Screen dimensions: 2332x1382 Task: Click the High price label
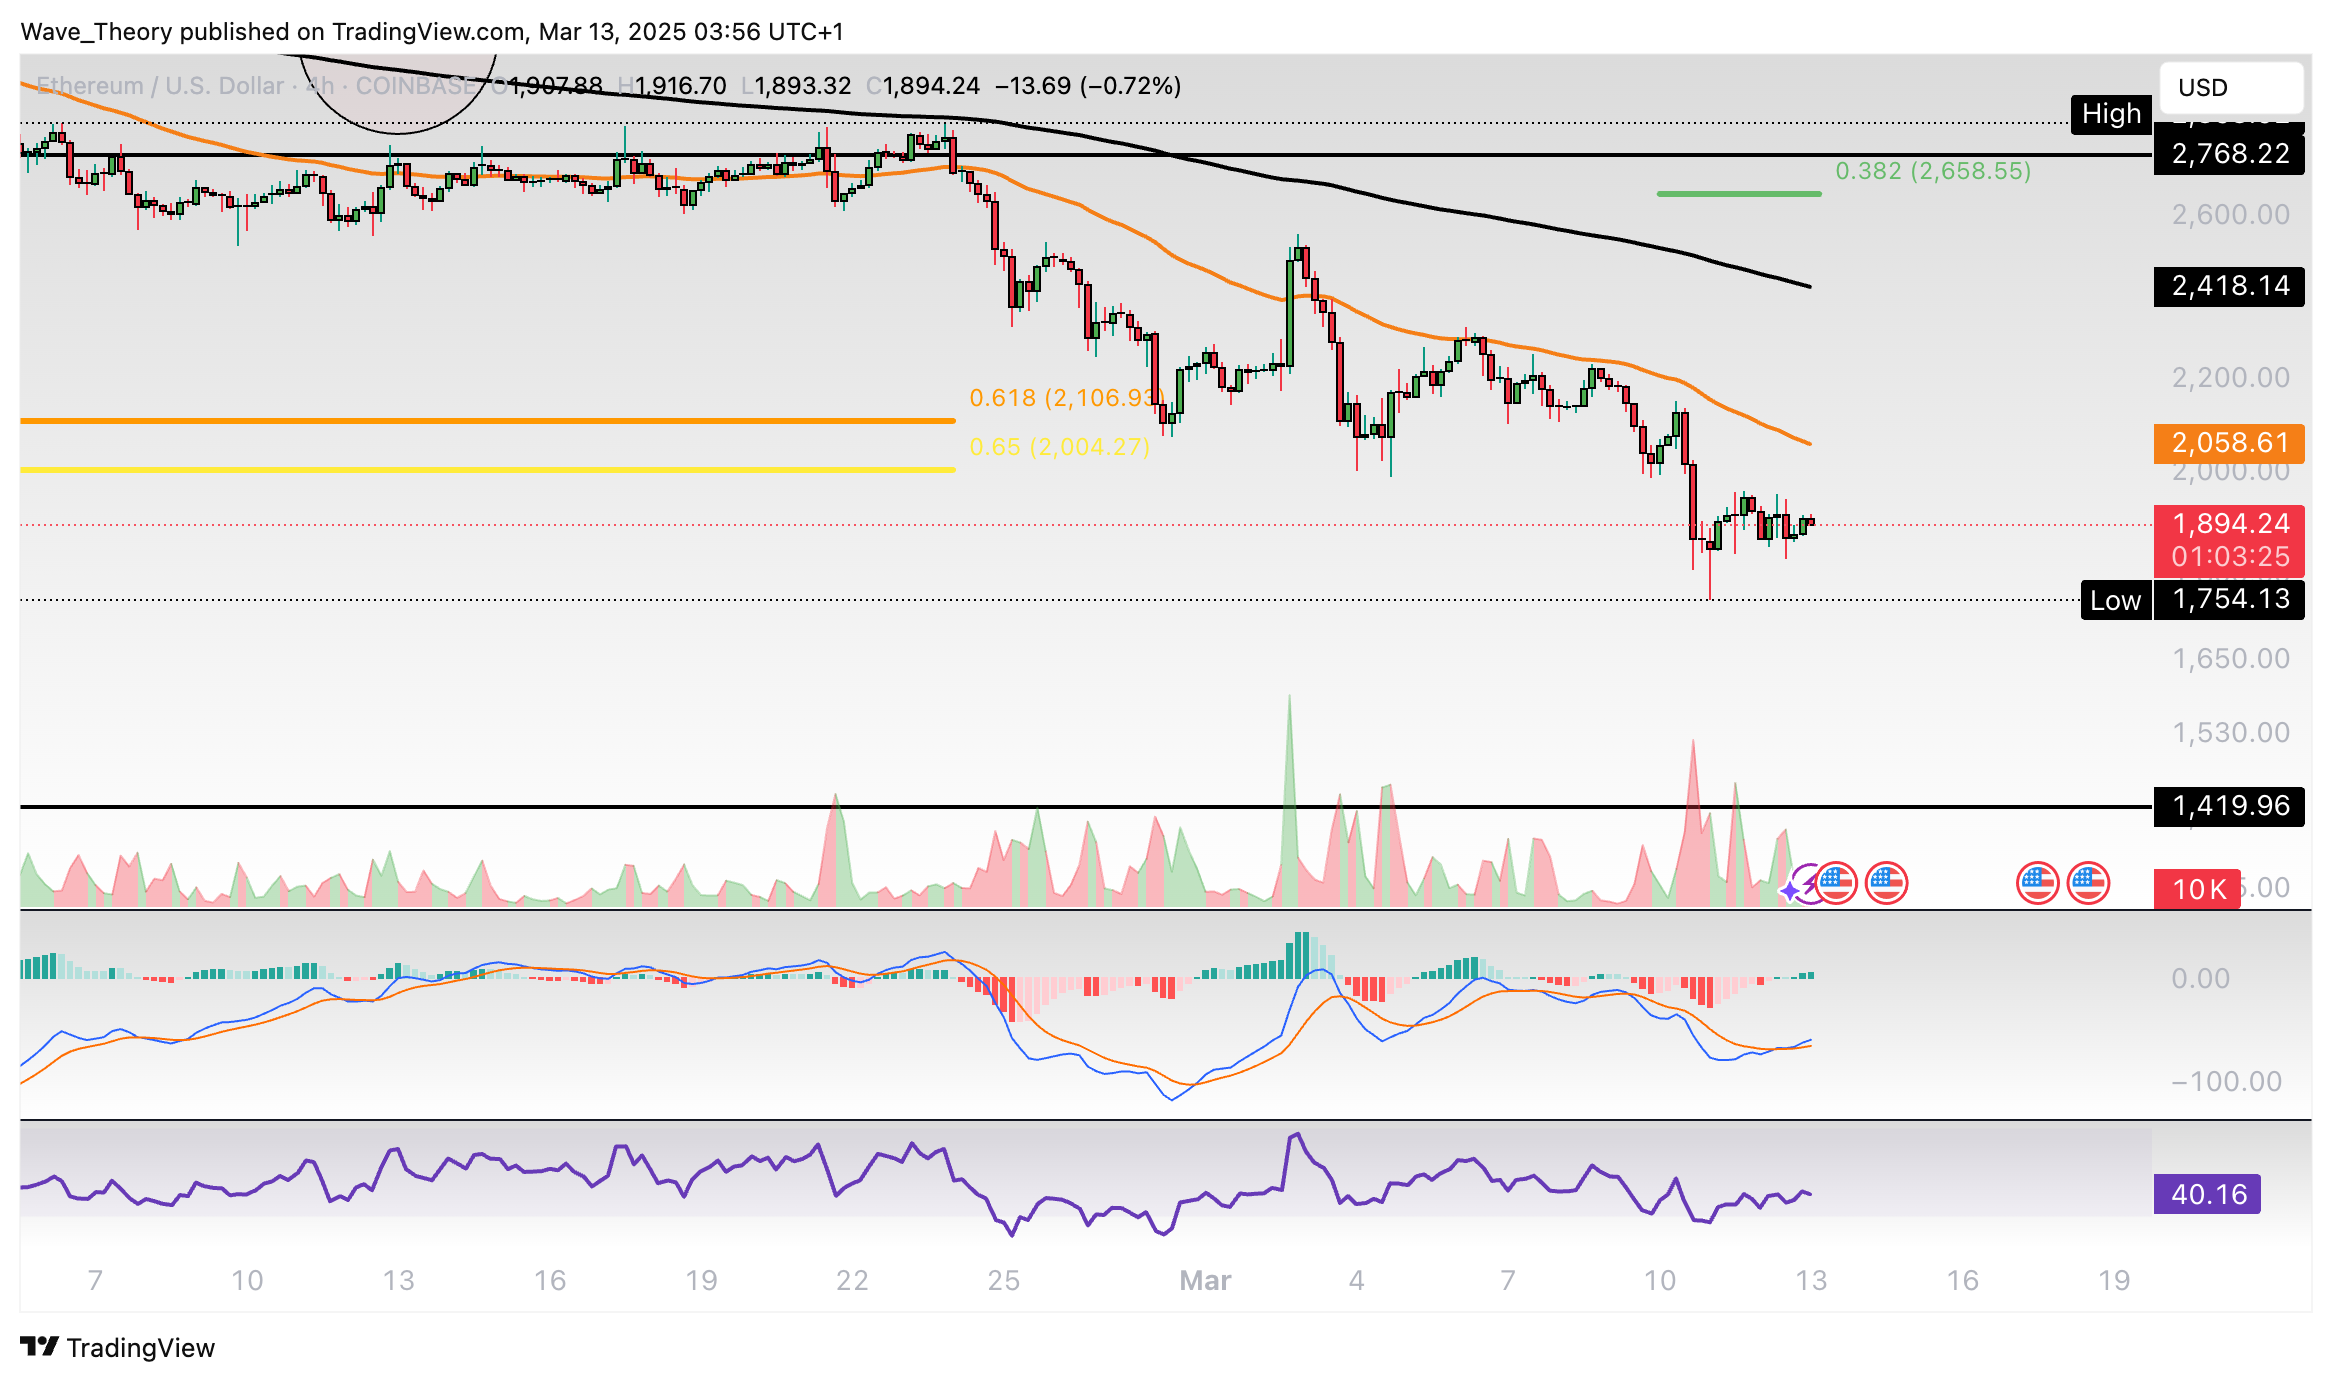point(2110,114)
